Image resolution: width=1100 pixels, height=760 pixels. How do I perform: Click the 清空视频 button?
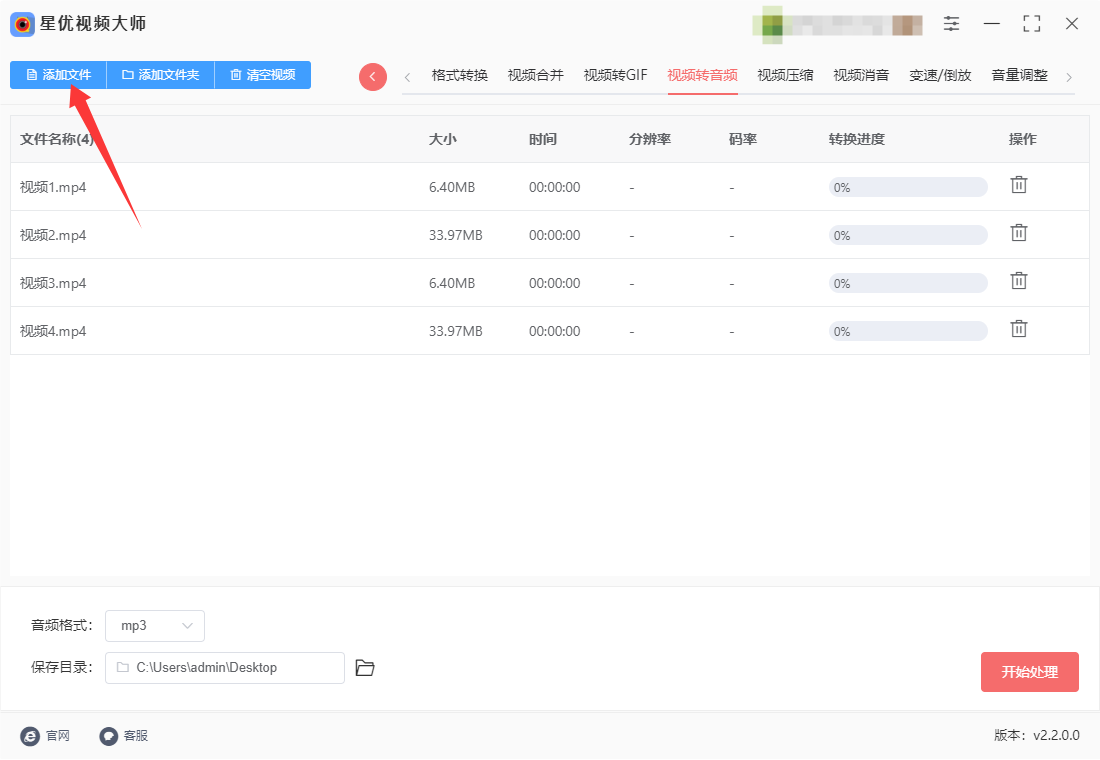click(263, 75)
